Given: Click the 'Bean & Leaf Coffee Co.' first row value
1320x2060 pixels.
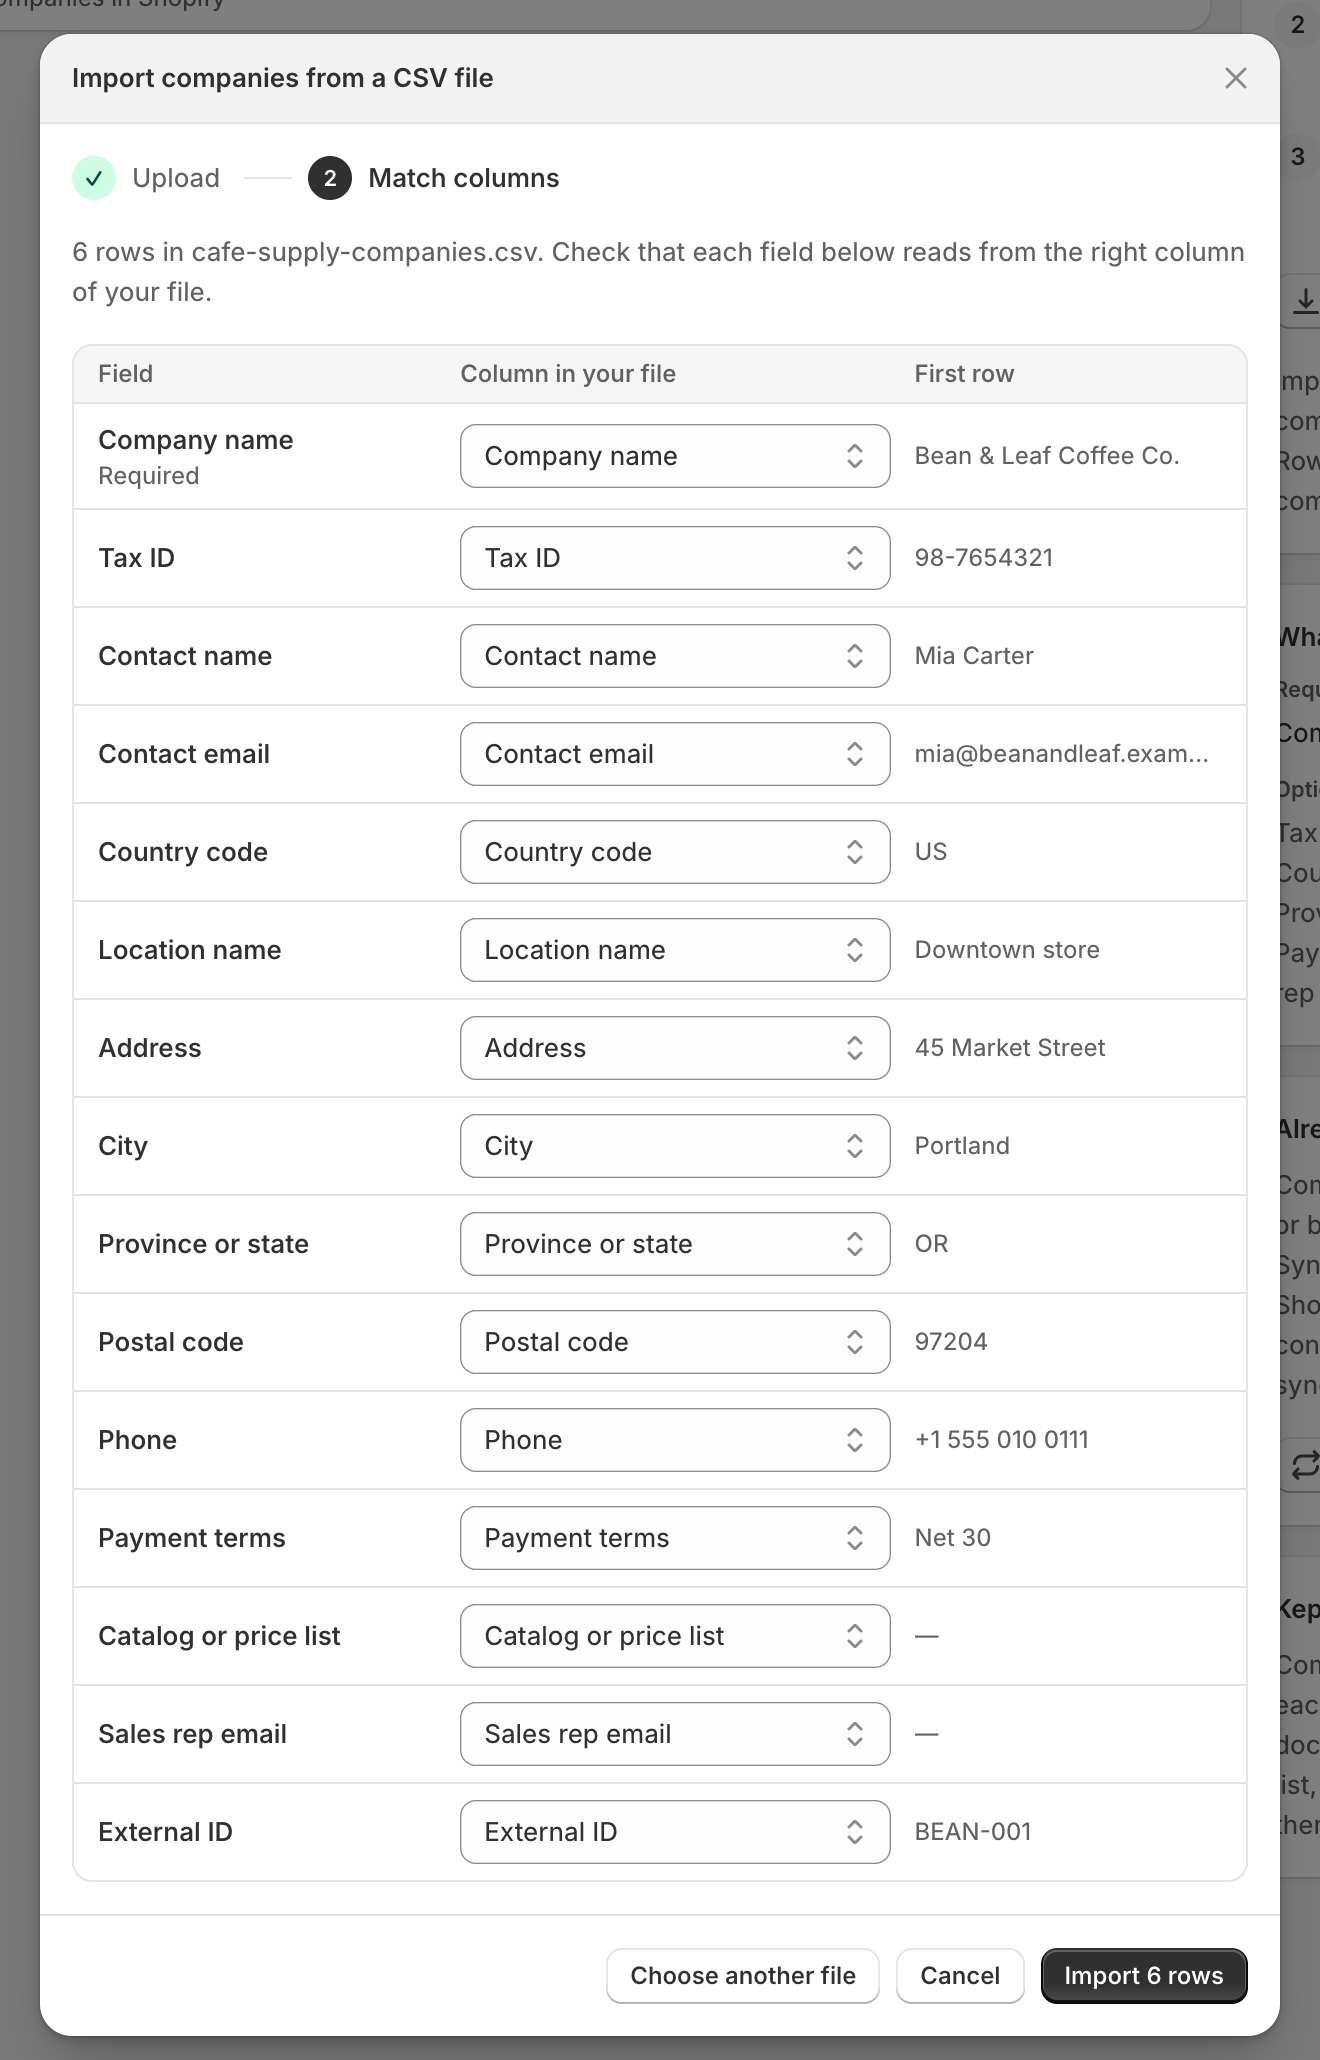Looking at the screenshot, I should tap(1047, 456).
